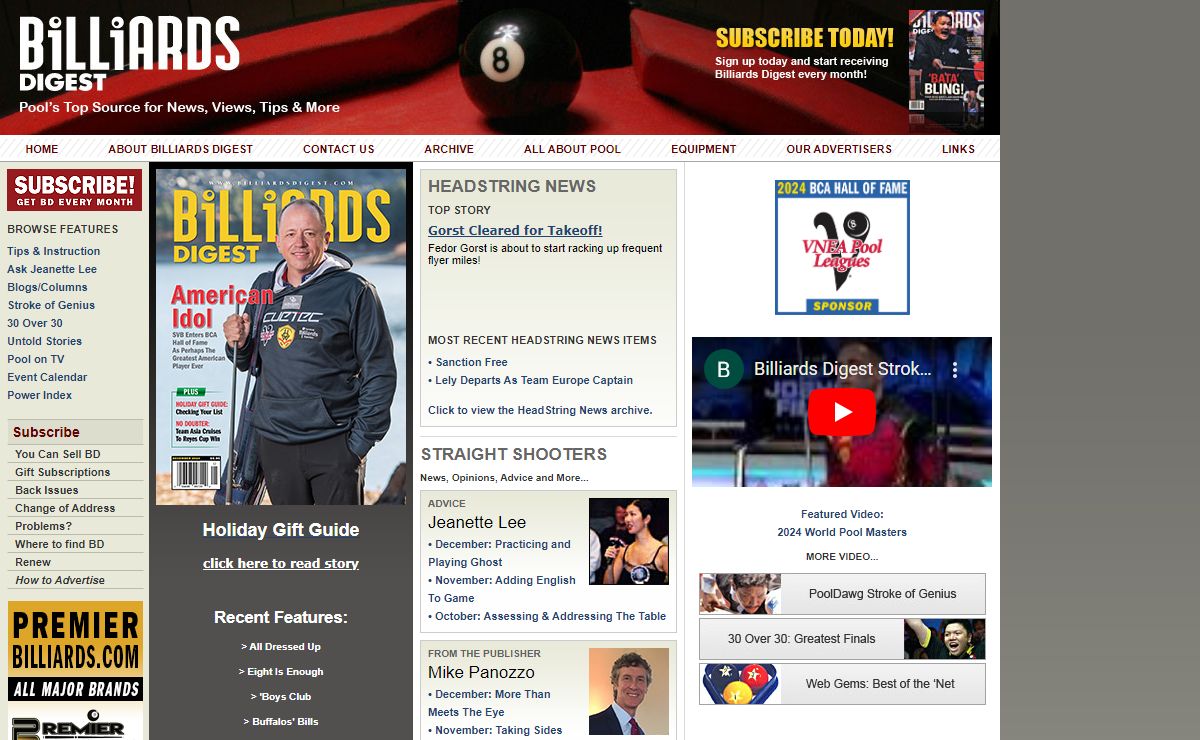Viewport: 1200px width, 740px height.
Task: Open the 2024 BCA Hall of Fame VNEA sponsor ad
Action: (842, 247)
